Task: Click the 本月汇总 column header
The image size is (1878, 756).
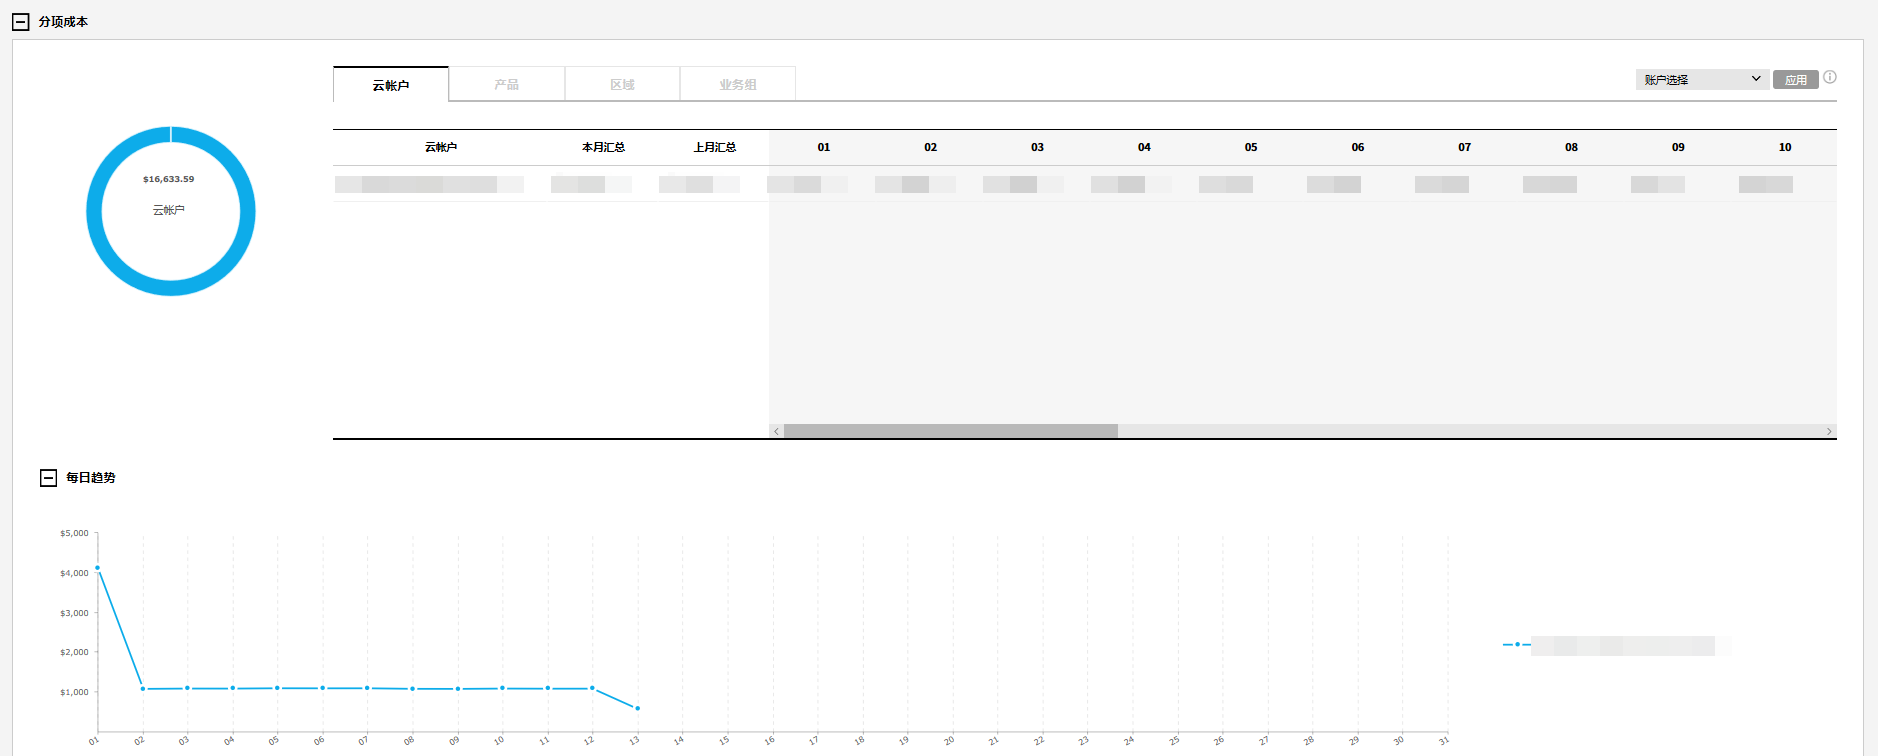Action: pos(603,147)
